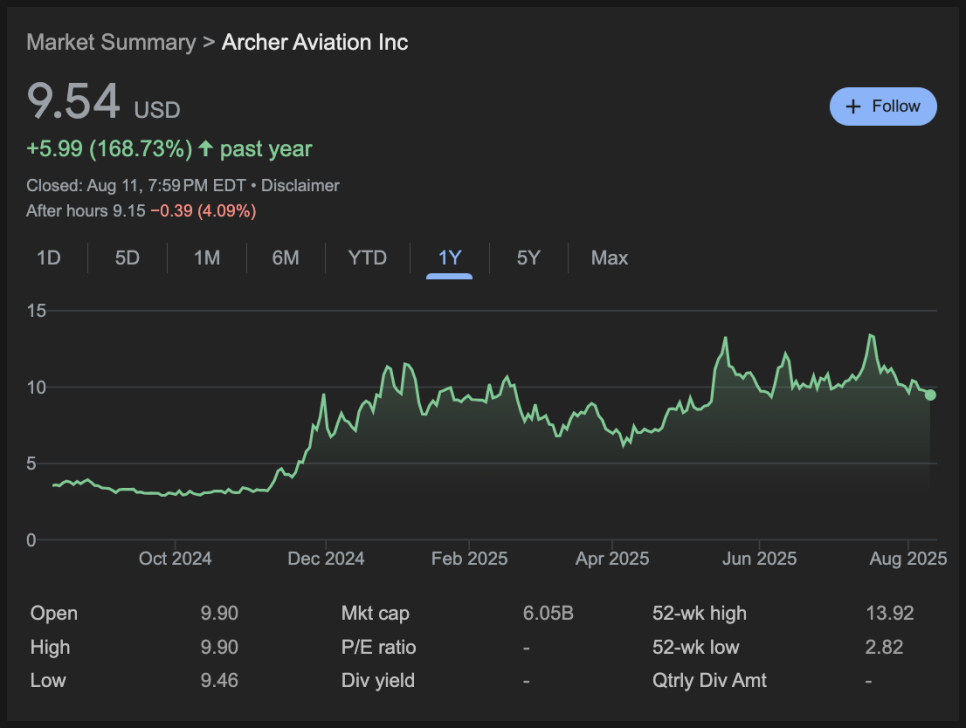
Task: Click the Feb 2025 axis label
Action: pyautogui.click(x=469, y=559)
